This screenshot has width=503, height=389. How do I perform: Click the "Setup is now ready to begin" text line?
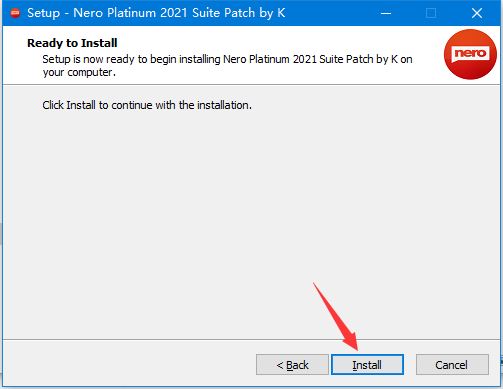tap(227, 59)
